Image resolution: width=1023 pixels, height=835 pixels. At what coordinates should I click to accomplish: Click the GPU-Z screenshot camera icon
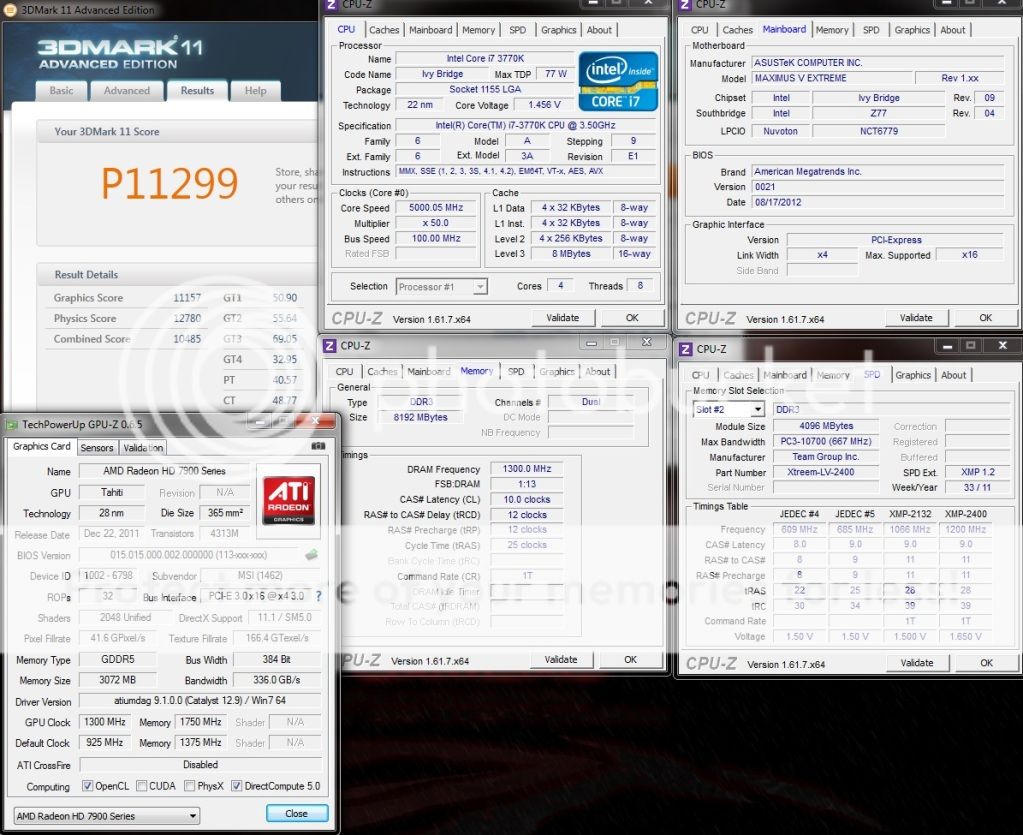[x=318, y=446]
